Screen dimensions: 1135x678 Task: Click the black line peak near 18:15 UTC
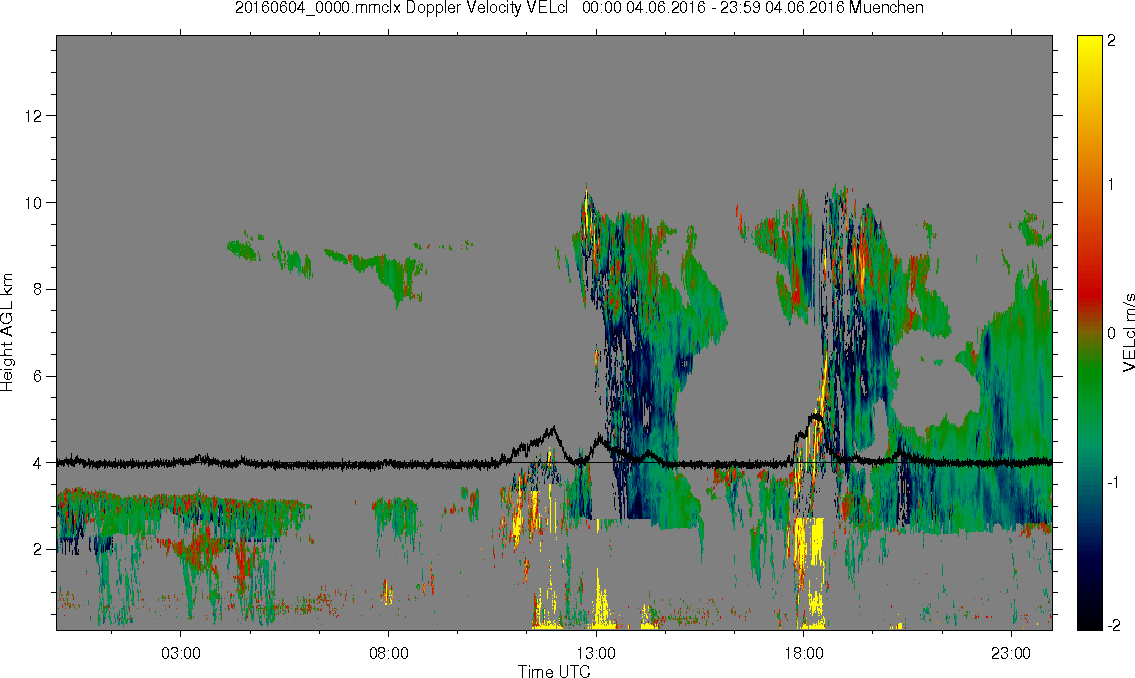pos(816,415)
